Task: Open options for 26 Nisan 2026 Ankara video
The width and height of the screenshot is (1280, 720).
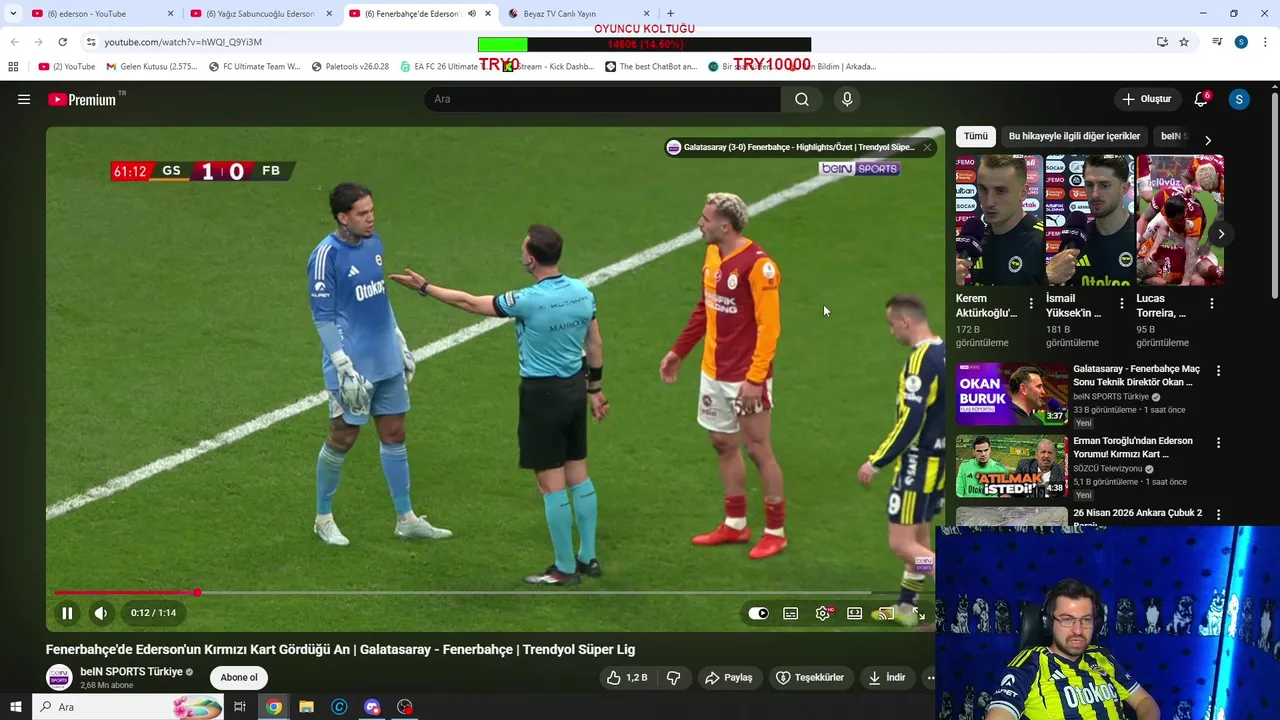Action: [1218, 514]
